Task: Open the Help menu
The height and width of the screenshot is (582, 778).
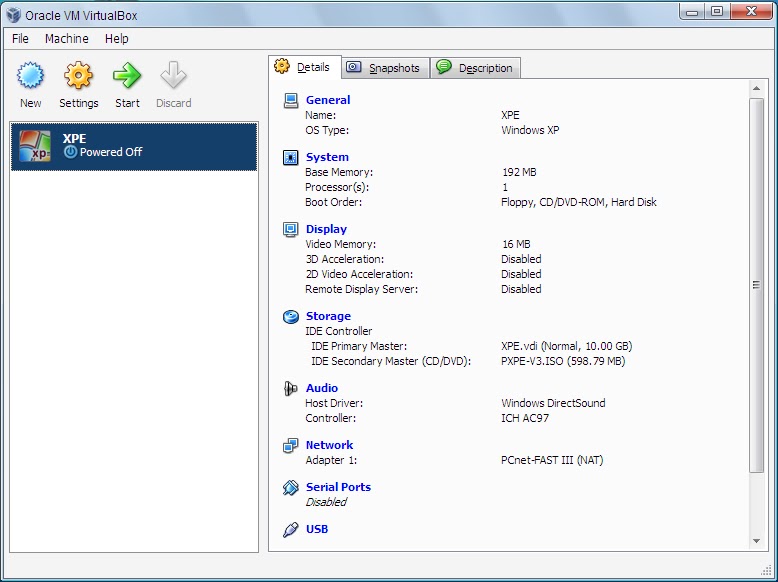Action: click(117, 39)
